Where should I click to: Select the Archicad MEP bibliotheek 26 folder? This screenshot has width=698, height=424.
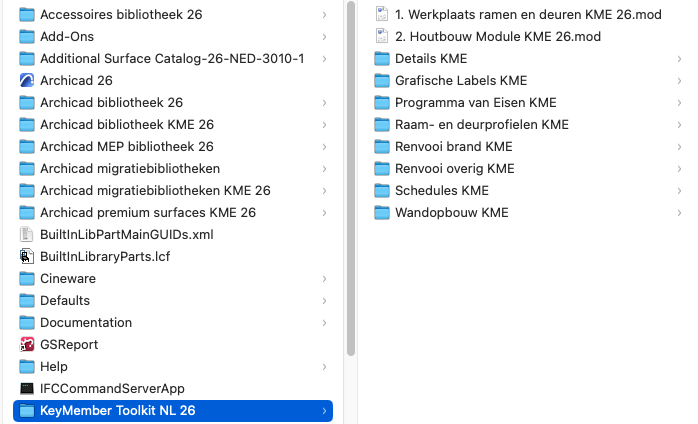click(x=173, y=147)
